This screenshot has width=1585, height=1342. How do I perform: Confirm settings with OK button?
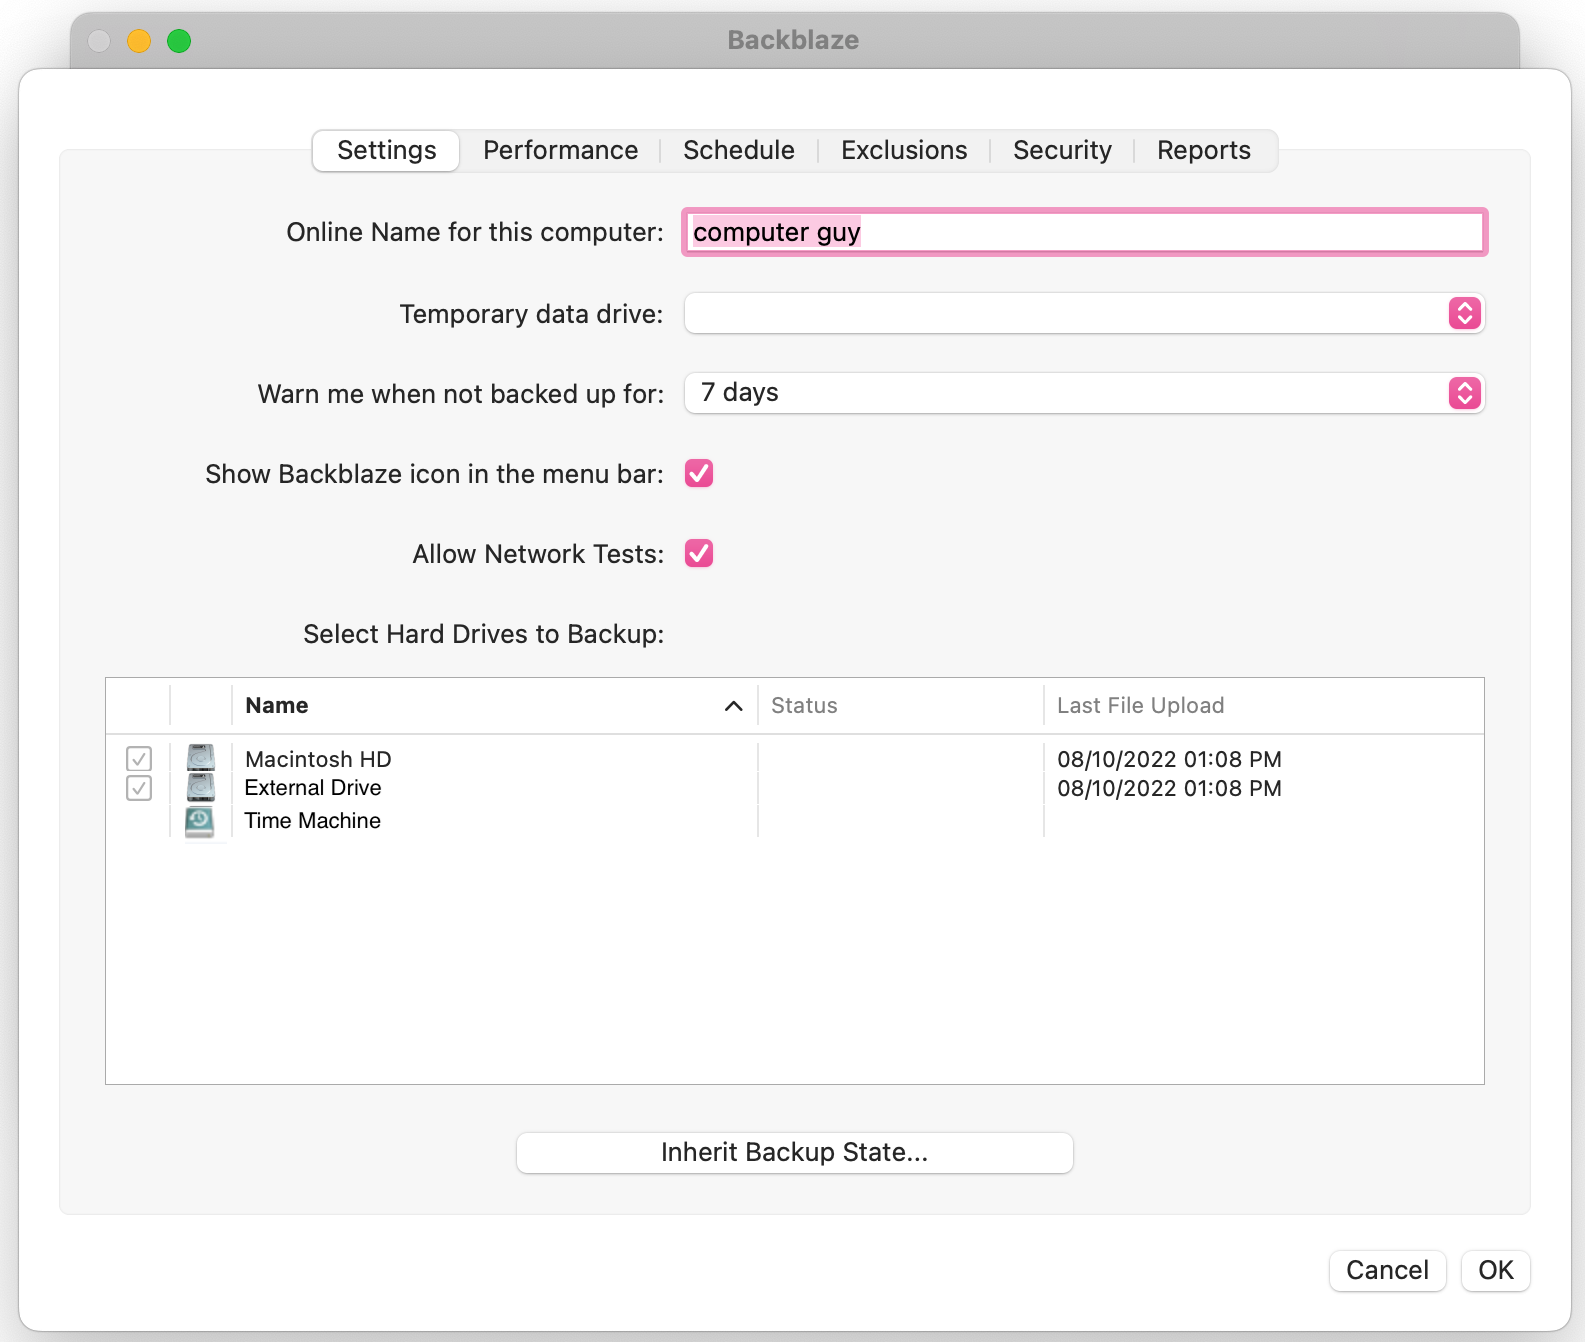(x=1496, y=1270)
